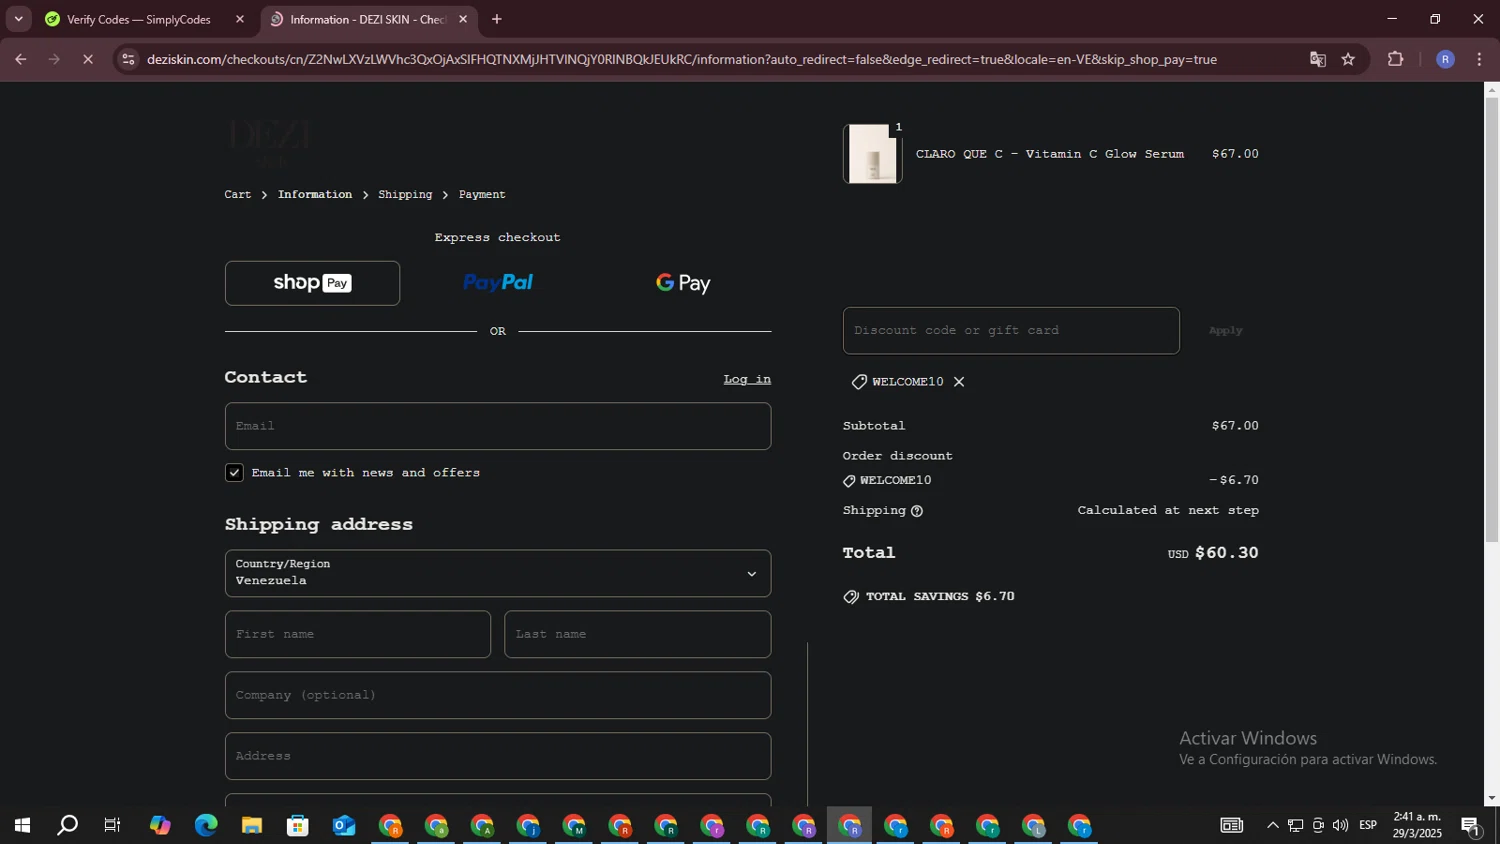This screenshot has width=1500, height=844.
Task: Click the First name field
Action: 358,634
